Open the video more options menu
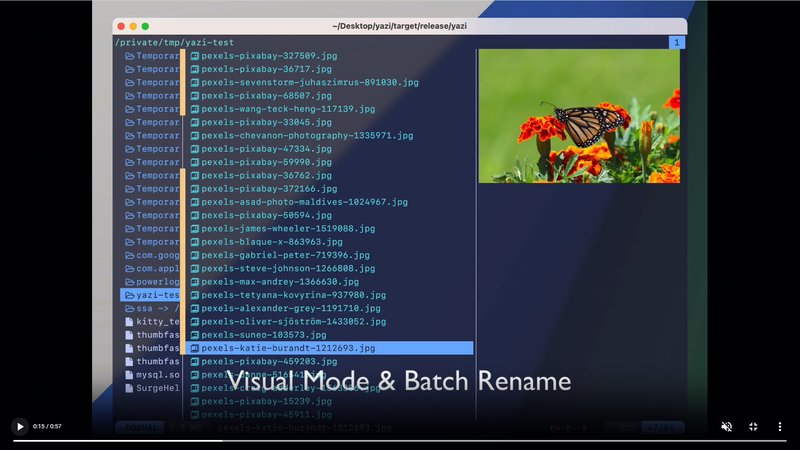Viewport: 800px width, 450px height. click(780, 426)
